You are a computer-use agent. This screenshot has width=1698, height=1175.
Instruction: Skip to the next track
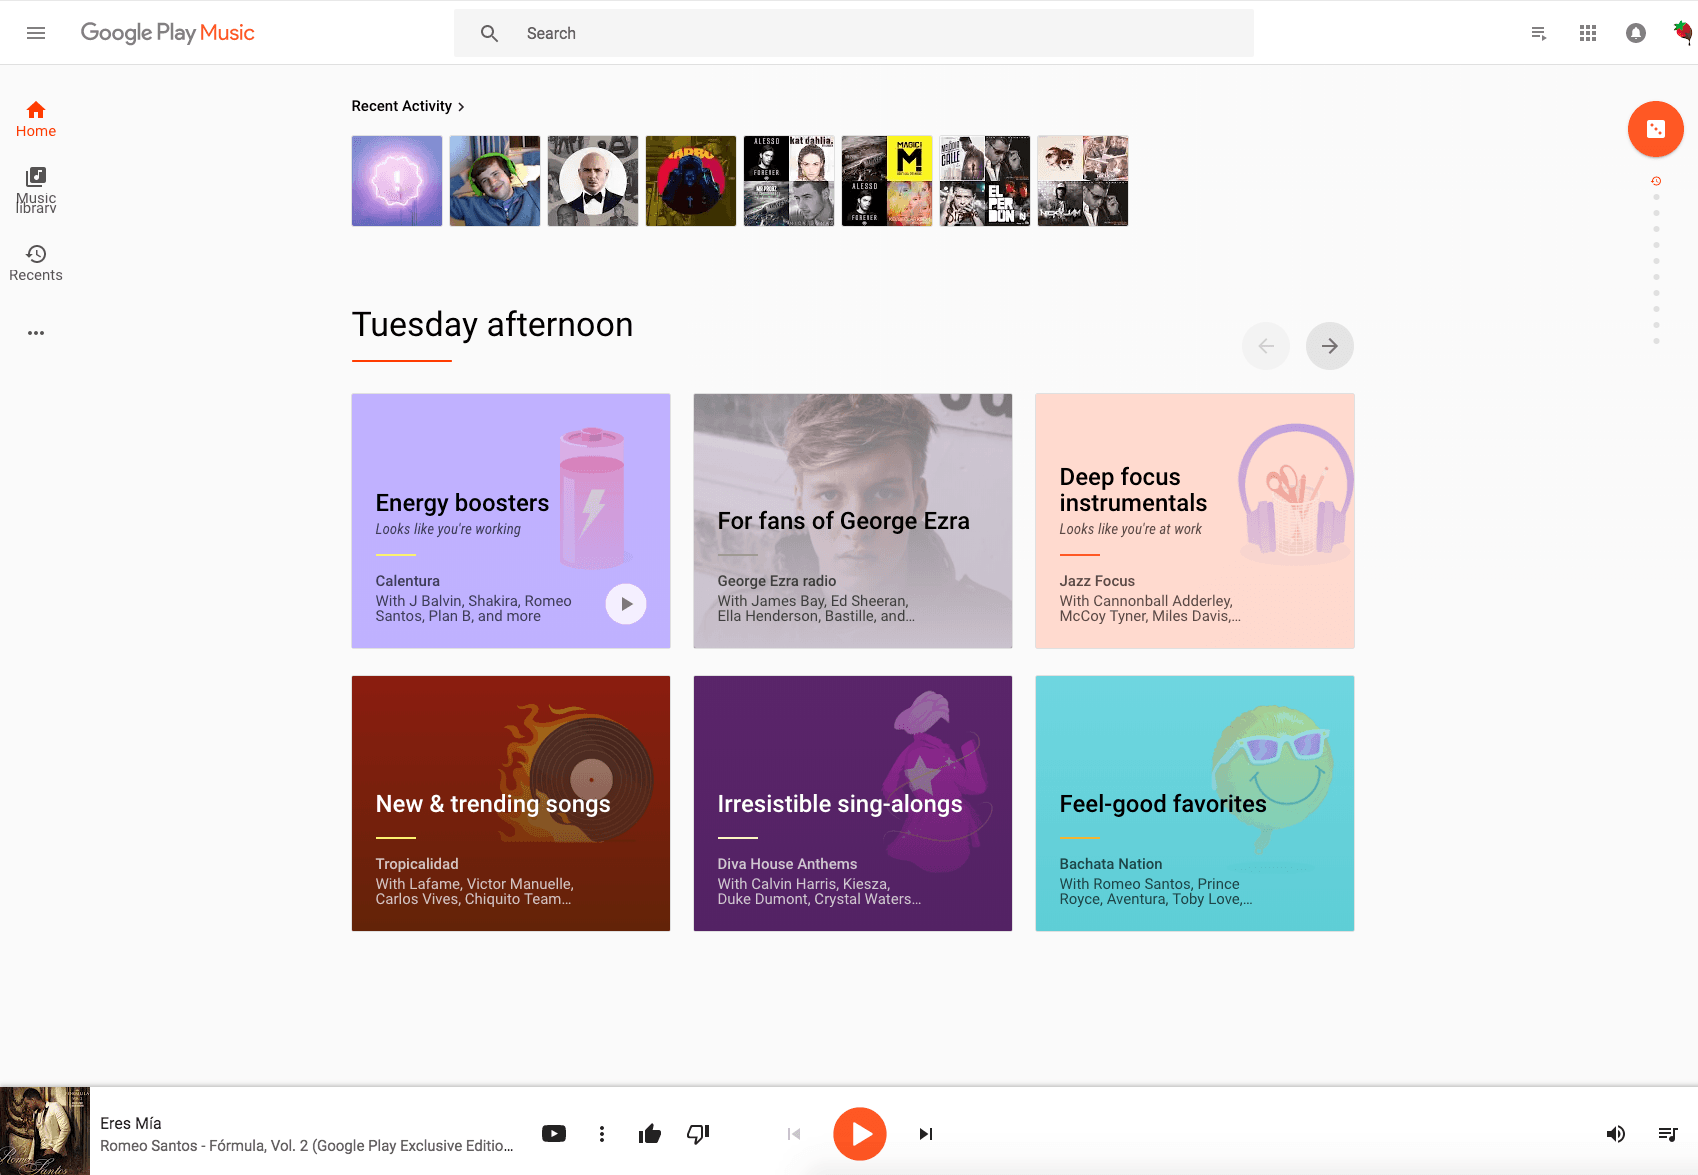point(925,1133)
